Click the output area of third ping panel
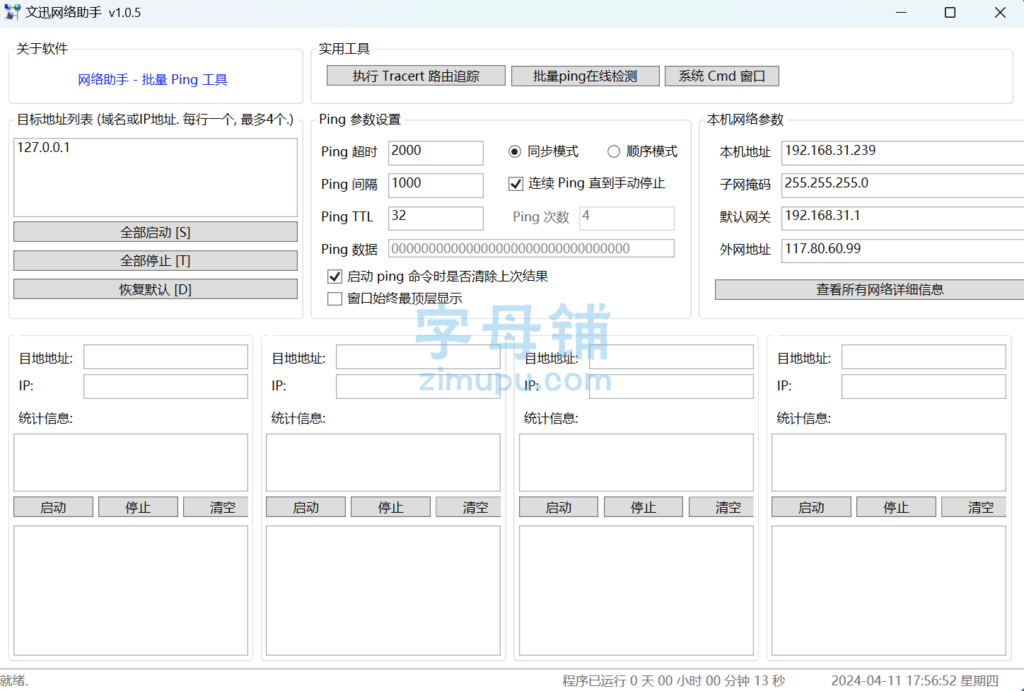Screen dimensions: 1024x691 636,590
